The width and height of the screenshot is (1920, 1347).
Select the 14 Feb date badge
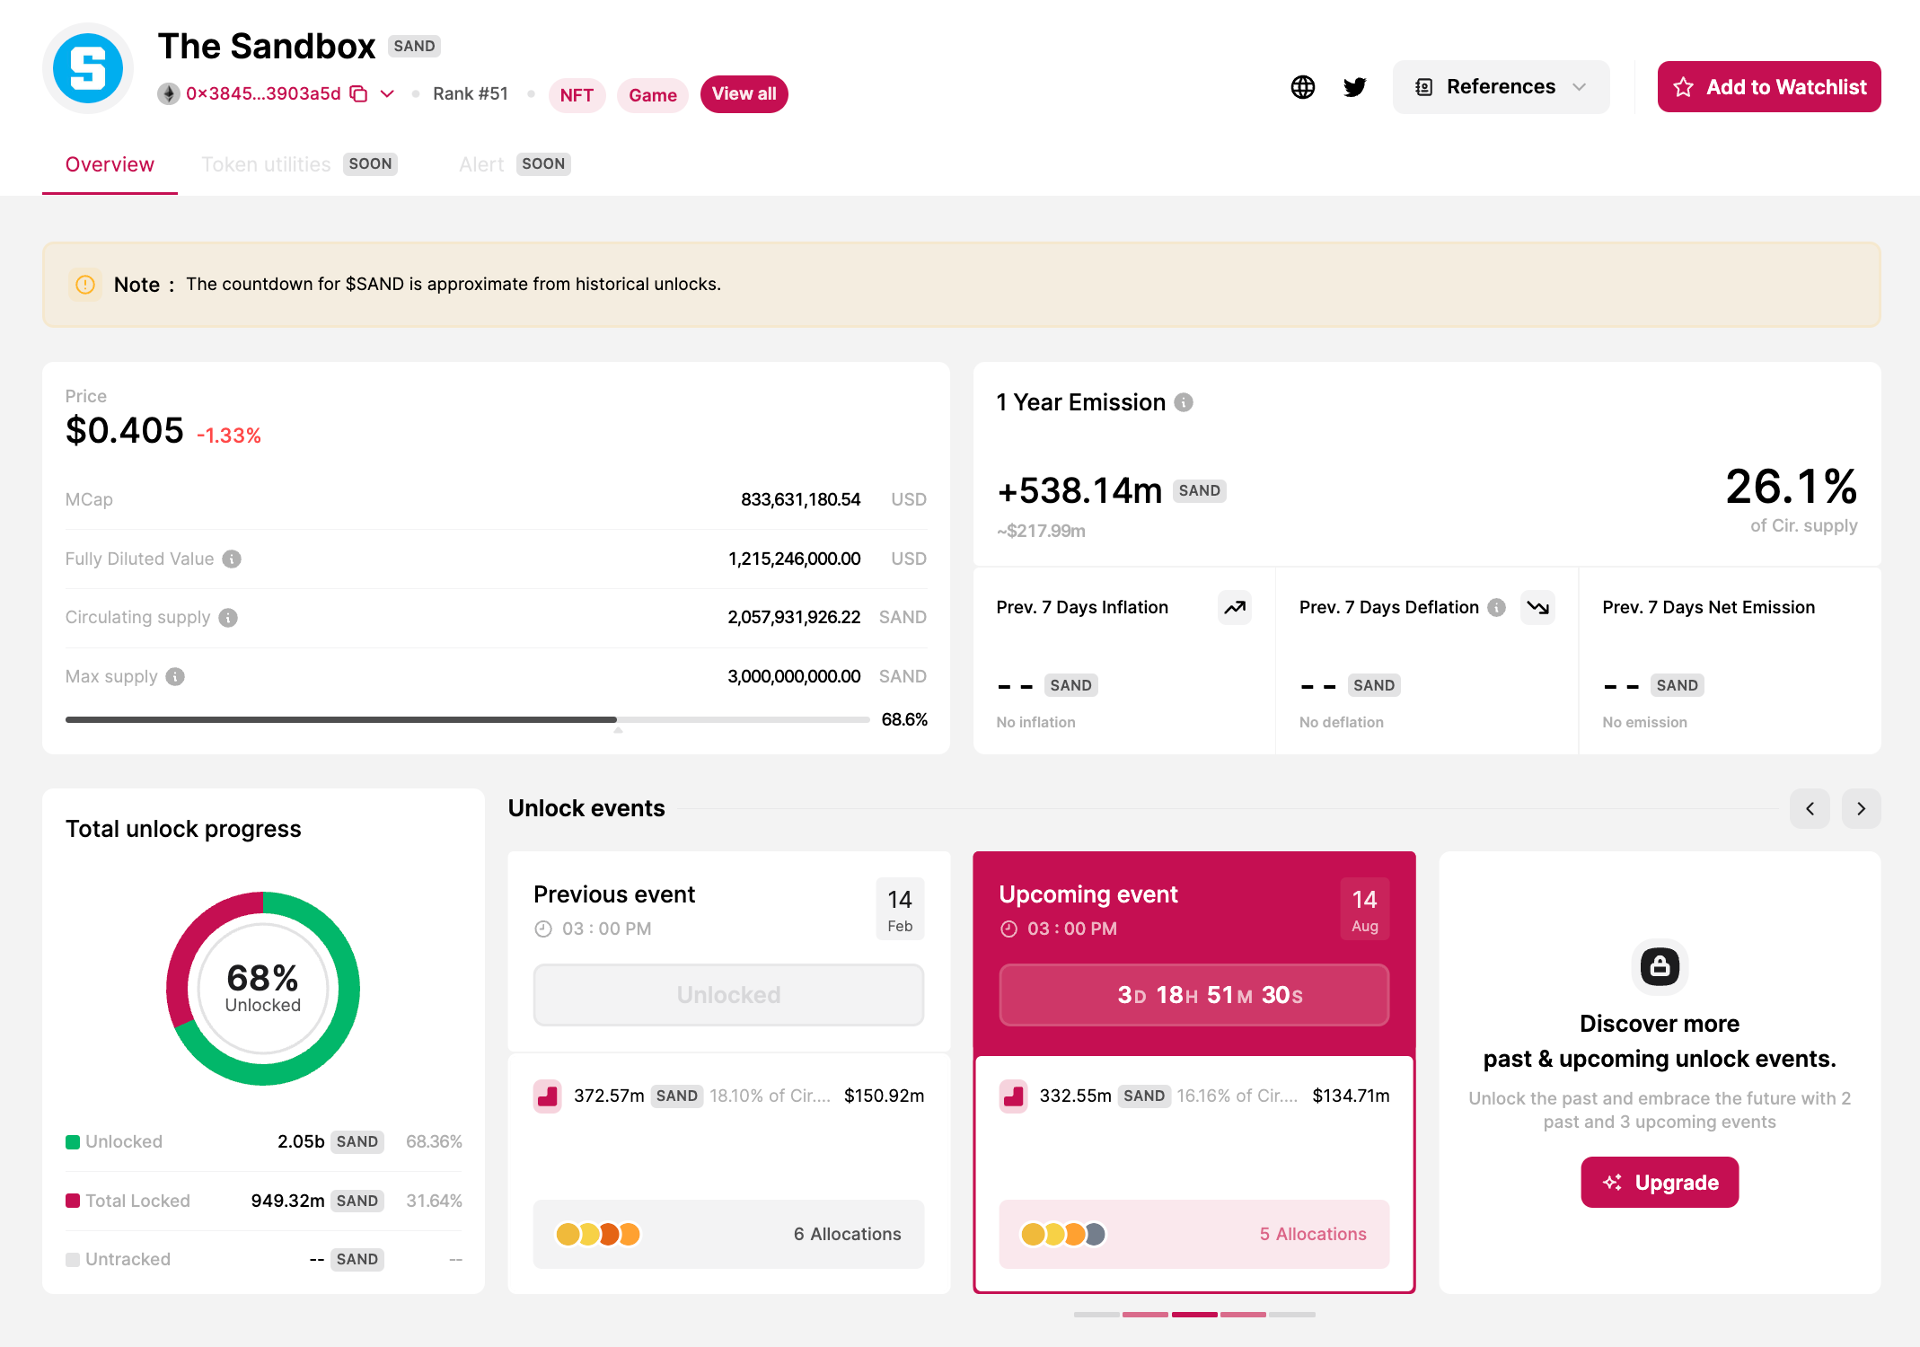[x=900, y=909]
